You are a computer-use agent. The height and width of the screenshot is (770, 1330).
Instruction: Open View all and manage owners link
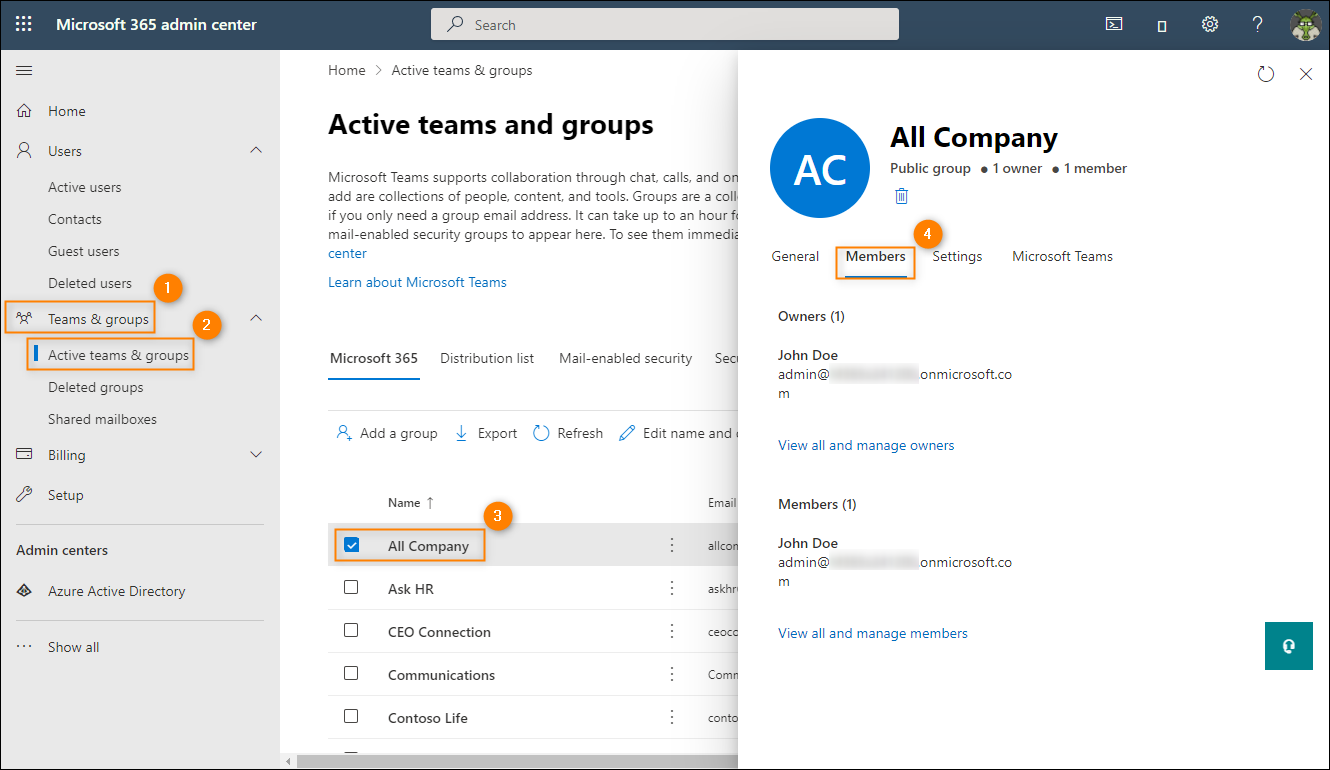point(866,446)
